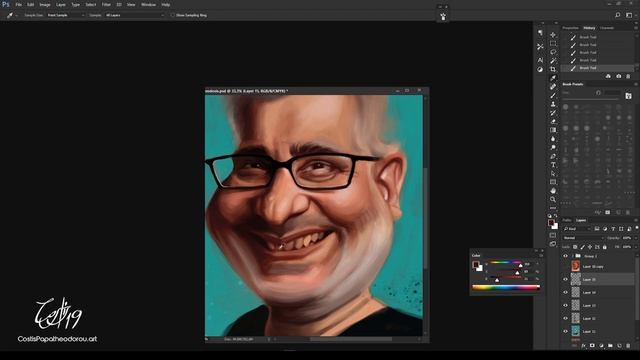Open the search magnifier in options bar
The width and height of the screenshot is (640, 360).
pos(618,15)
